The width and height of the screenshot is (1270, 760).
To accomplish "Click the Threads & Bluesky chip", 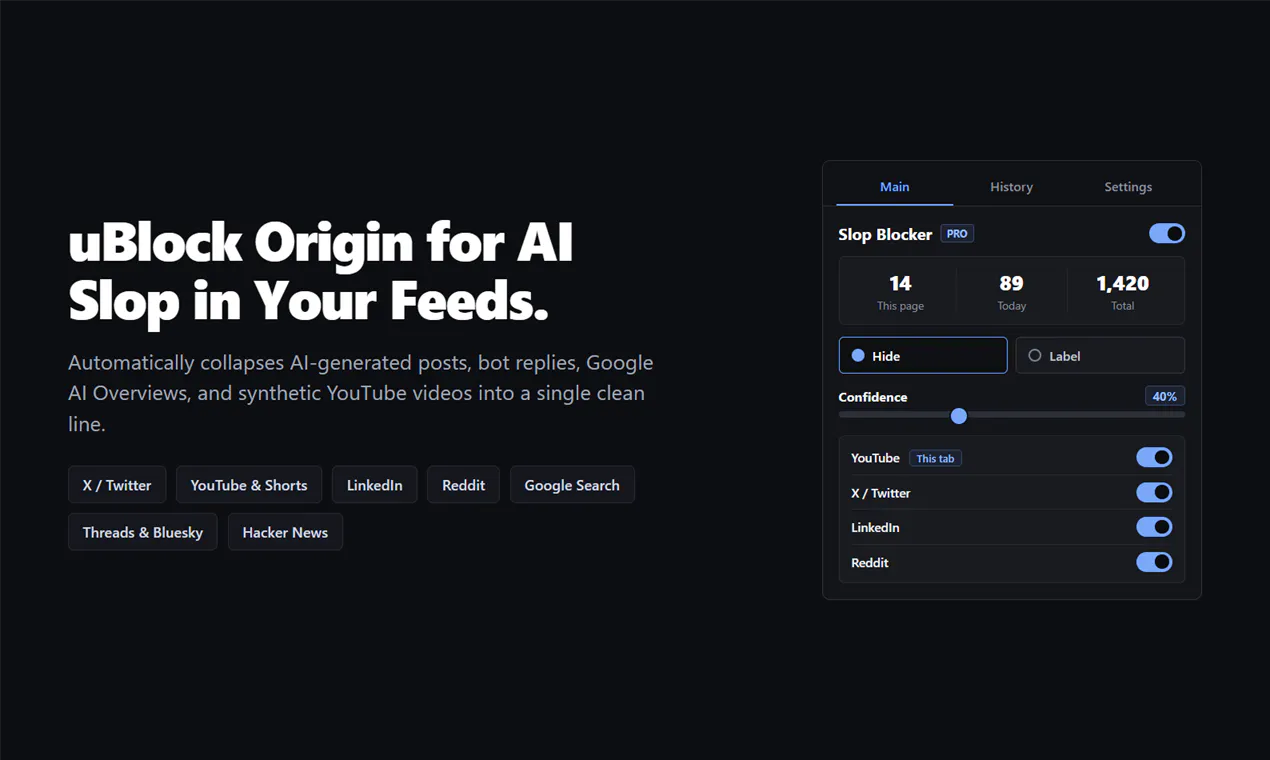I will click(143, 532).
